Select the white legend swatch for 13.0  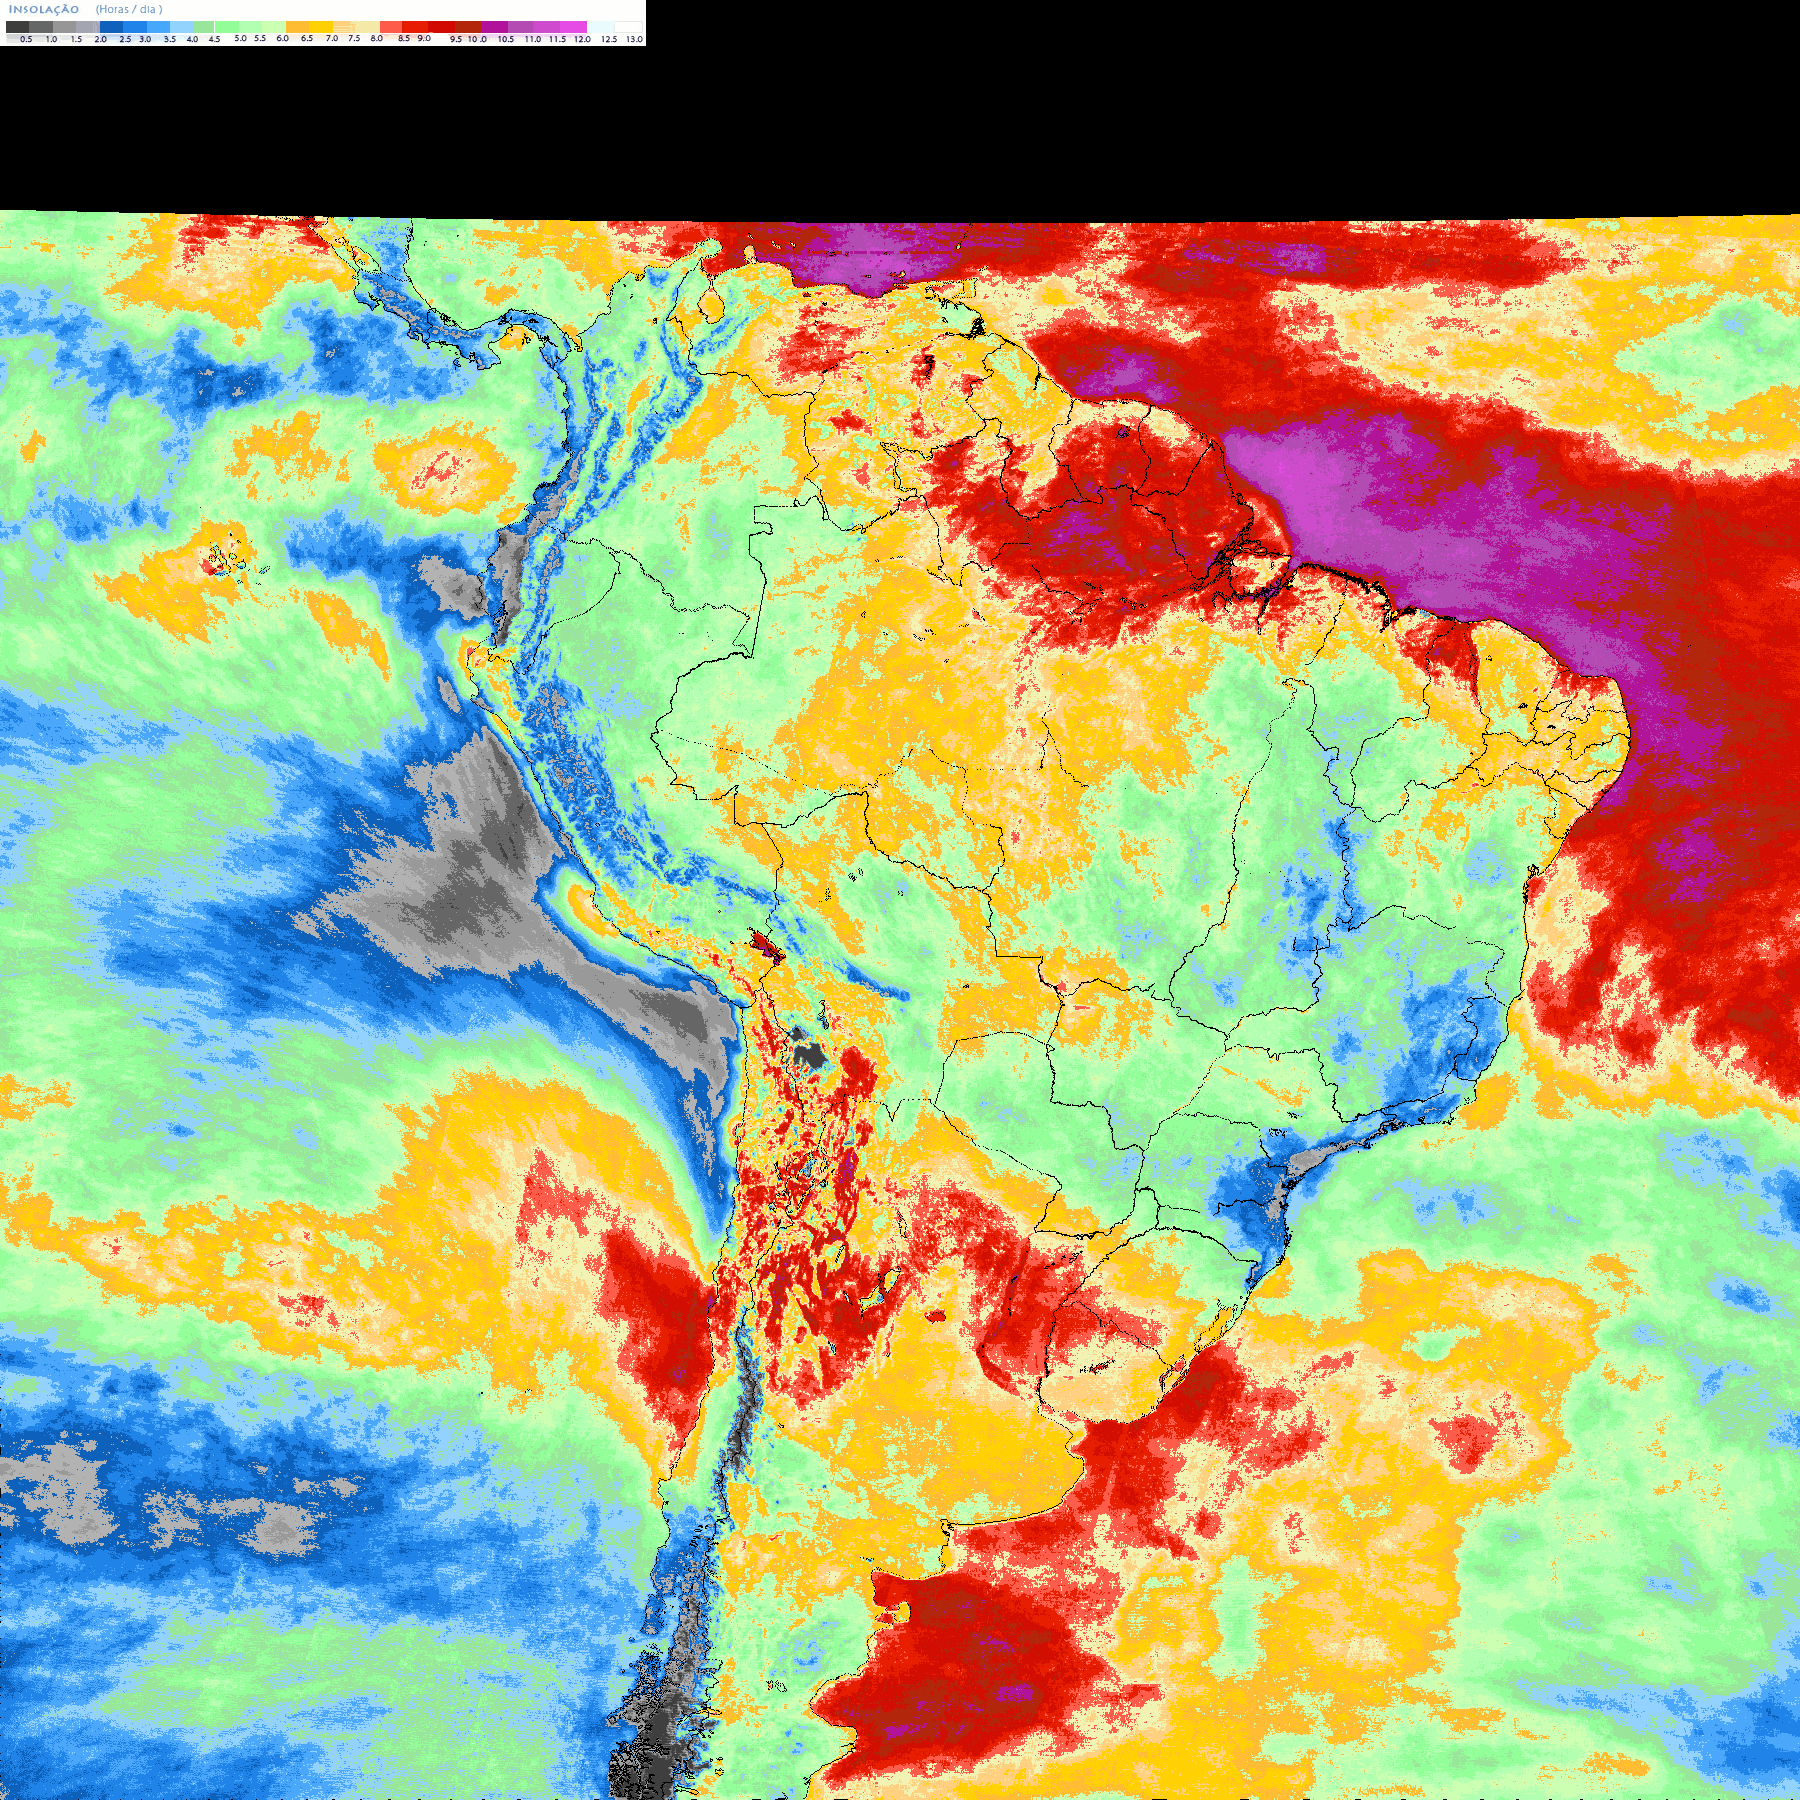click(x=628, y=27)
